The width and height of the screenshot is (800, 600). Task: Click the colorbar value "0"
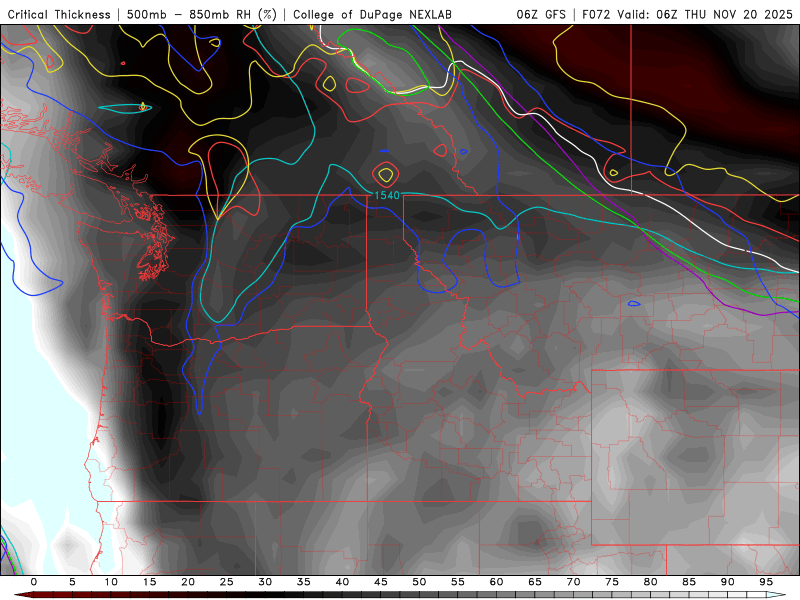pyautogui.click(x=34, y=582)
